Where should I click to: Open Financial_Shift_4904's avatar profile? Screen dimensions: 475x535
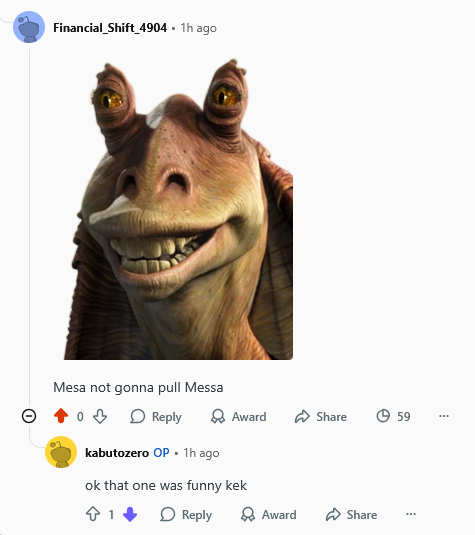click(29, 27)
